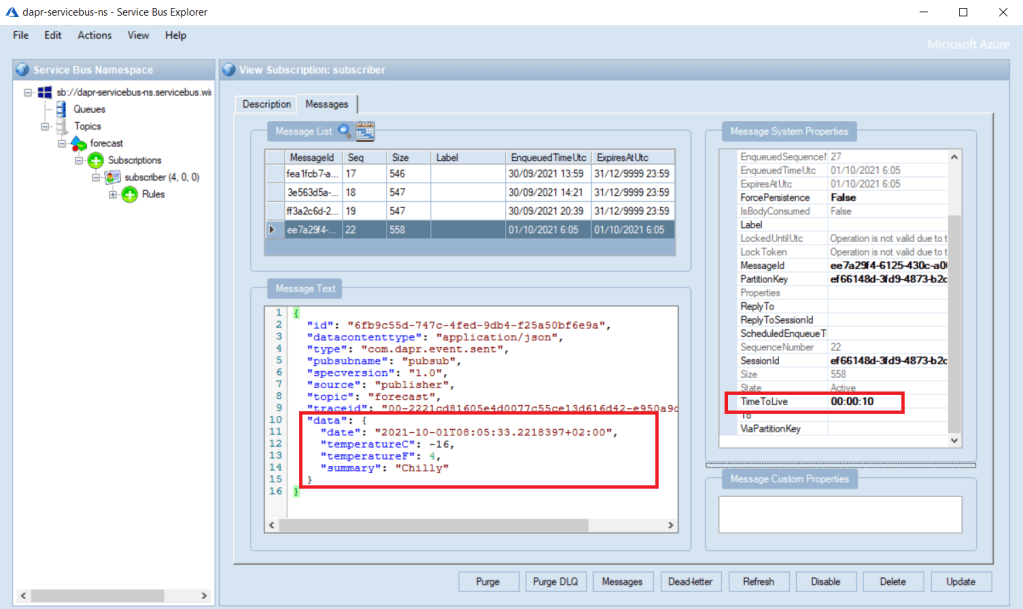Expand the Rules tree node
Screen dimensions: 1023x609
112,194
